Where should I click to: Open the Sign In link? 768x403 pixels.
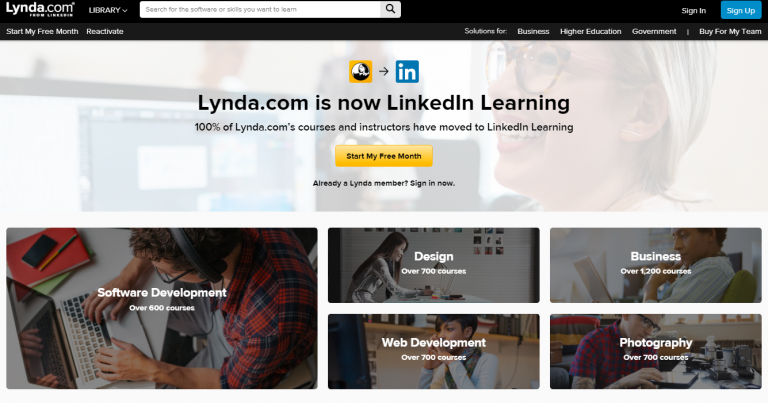pyautogui.click(x=694, y=10)
